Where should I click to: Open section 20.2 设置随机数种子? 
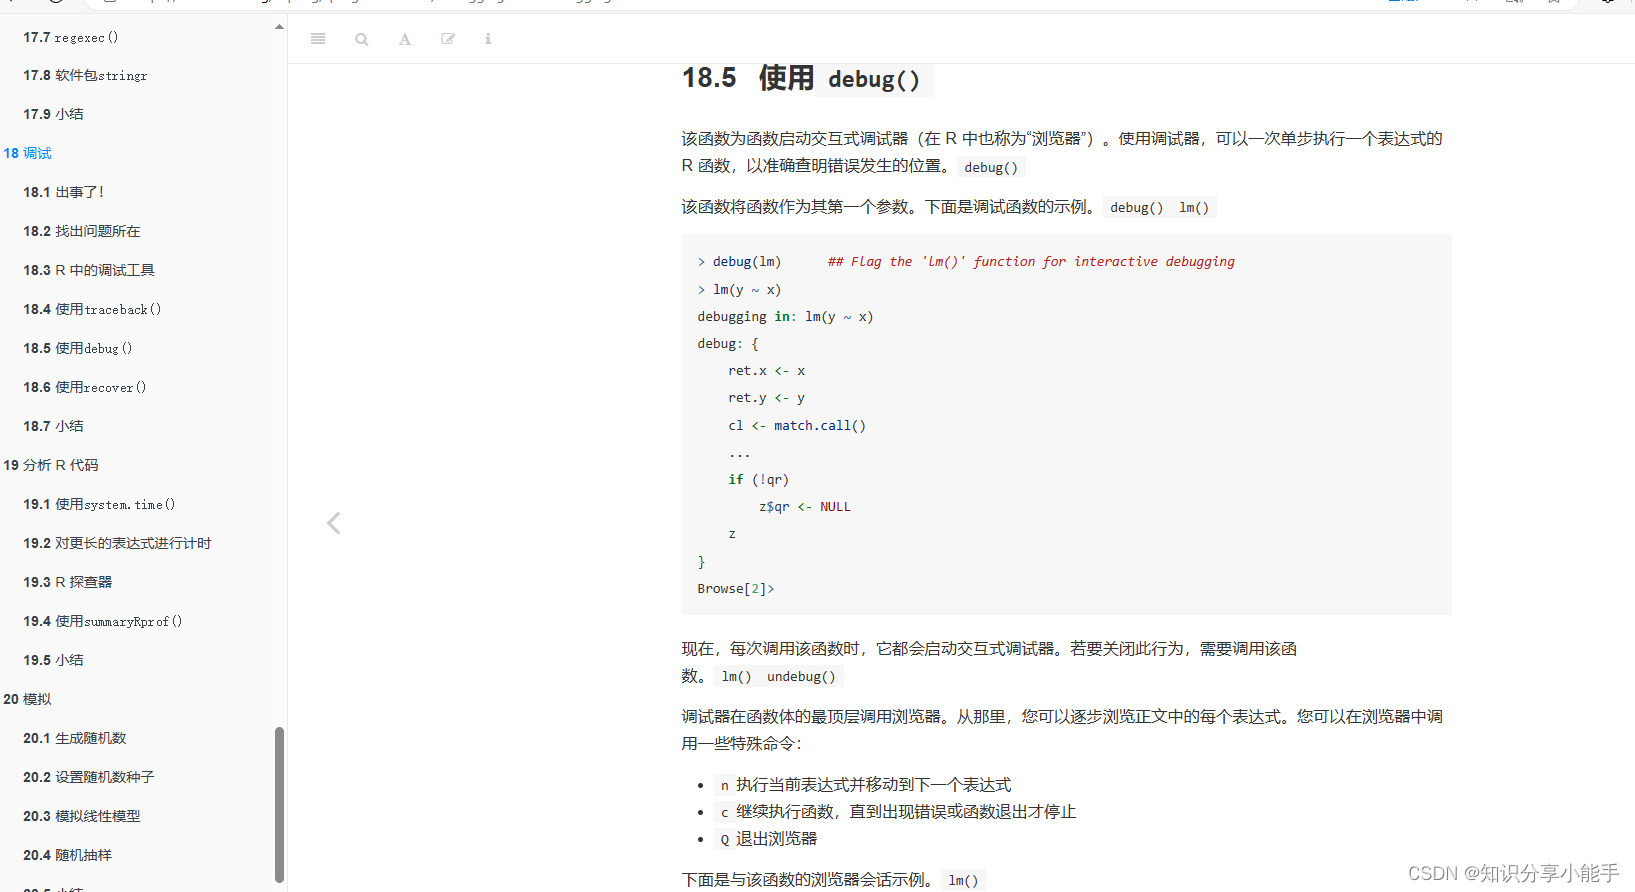[x=89, y=777]
